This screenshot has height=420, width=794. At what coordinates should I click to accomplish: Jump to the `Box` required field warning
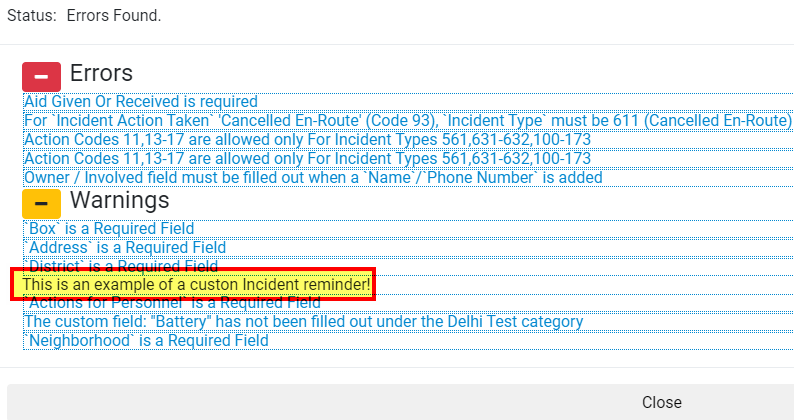[109, 228]
